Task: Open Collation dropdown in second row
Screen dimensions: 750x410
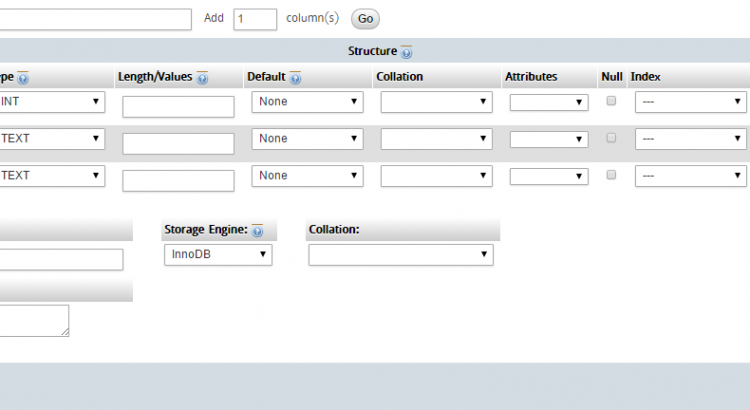Action: (436, 139)
